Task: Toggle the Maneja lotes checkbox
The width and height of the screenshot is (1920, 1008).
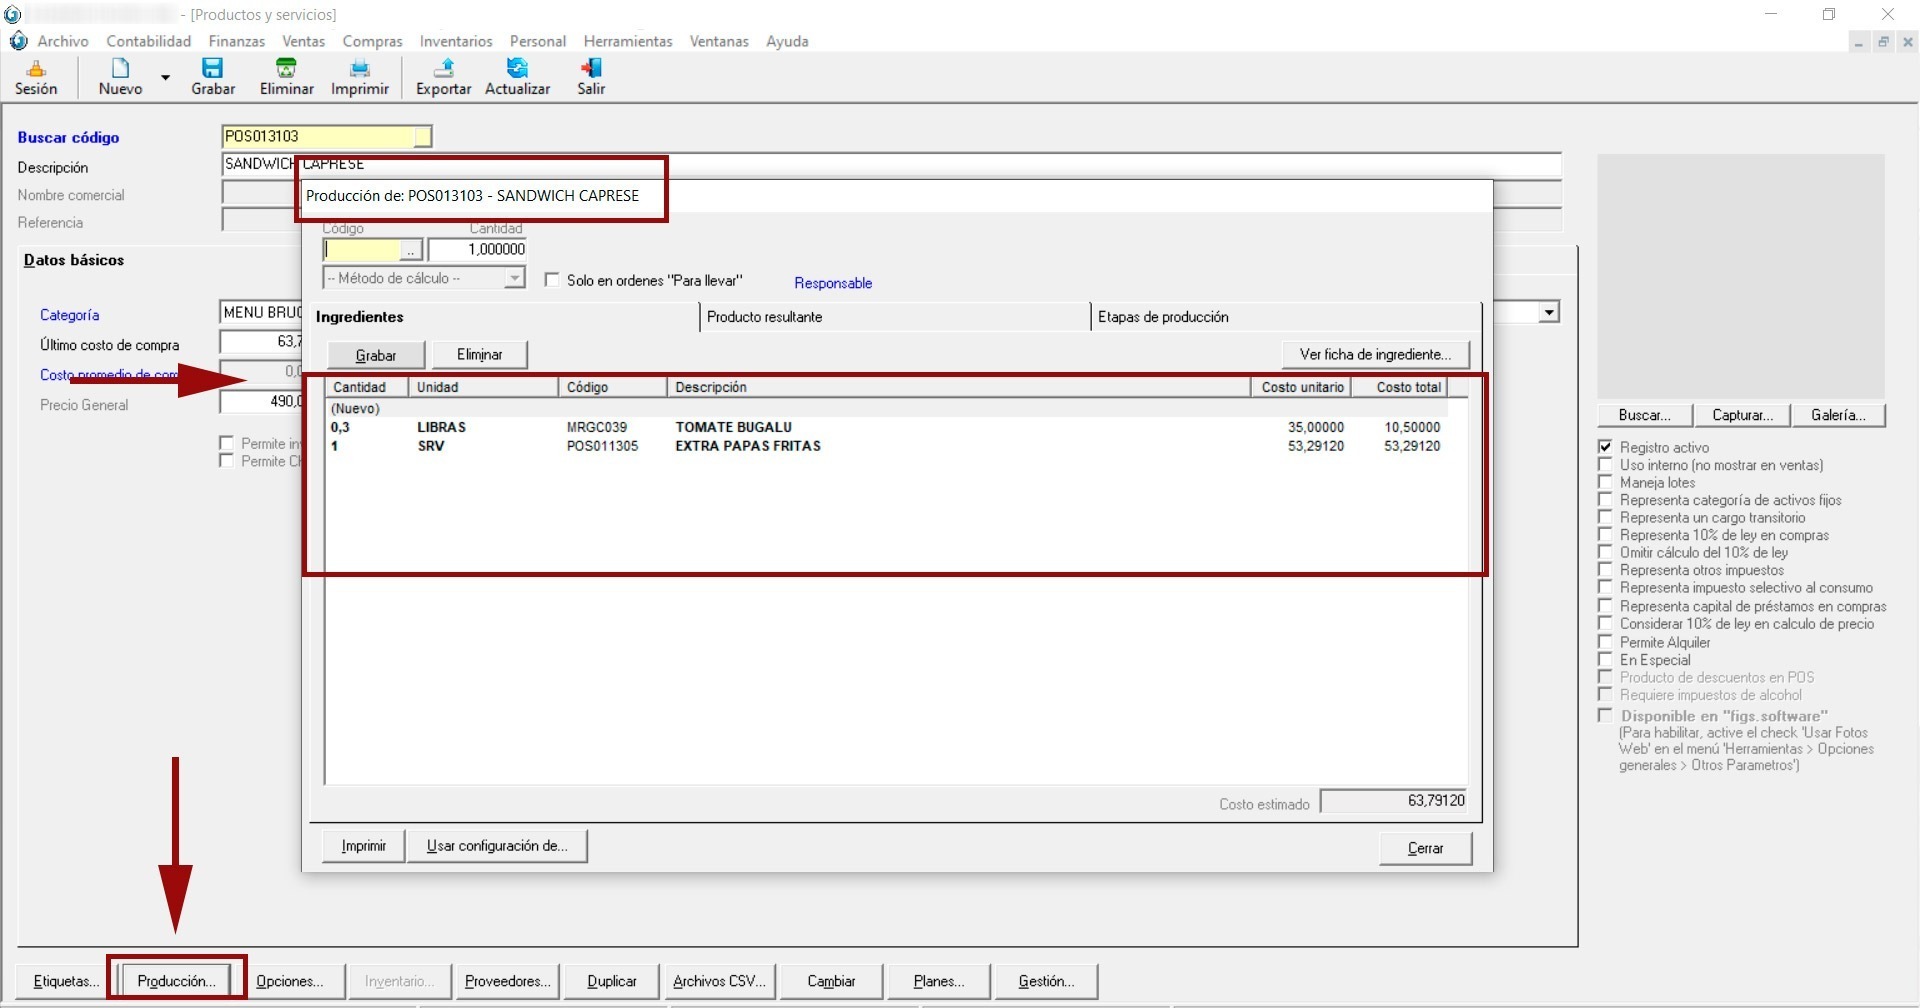Action: [1605, 482]
